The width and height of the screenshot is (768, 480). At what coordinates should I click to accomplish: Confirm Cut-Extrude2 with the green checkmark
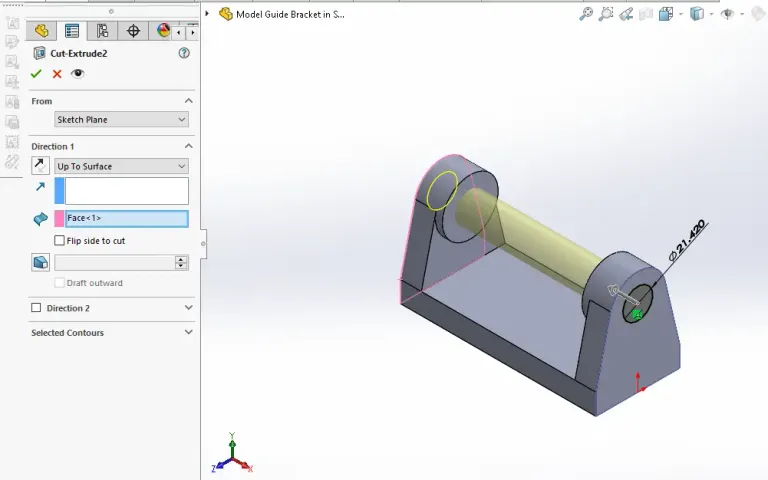point(37,74)
